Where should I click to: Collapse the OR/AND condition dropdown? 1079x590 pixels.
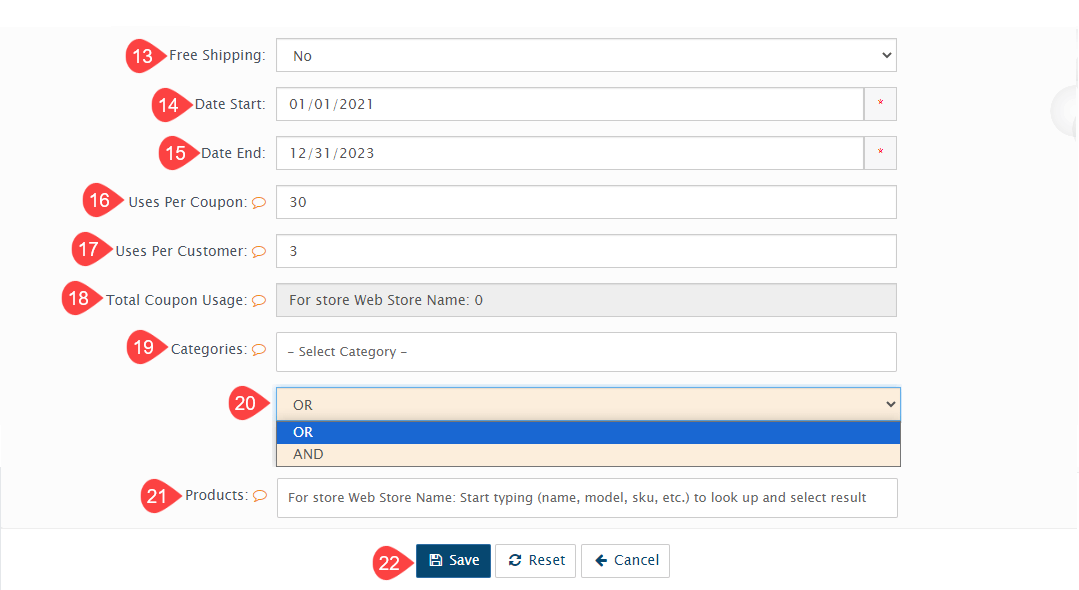(x=588, y=405)
